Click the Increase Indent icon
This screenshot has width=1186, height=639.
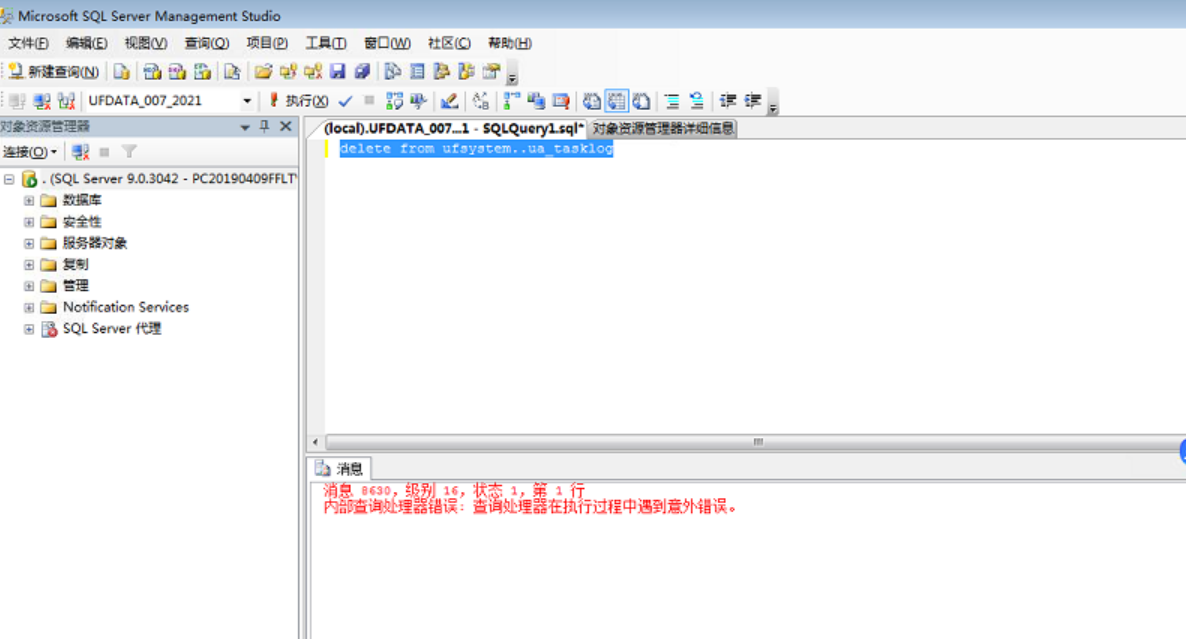tap(753, 101)
